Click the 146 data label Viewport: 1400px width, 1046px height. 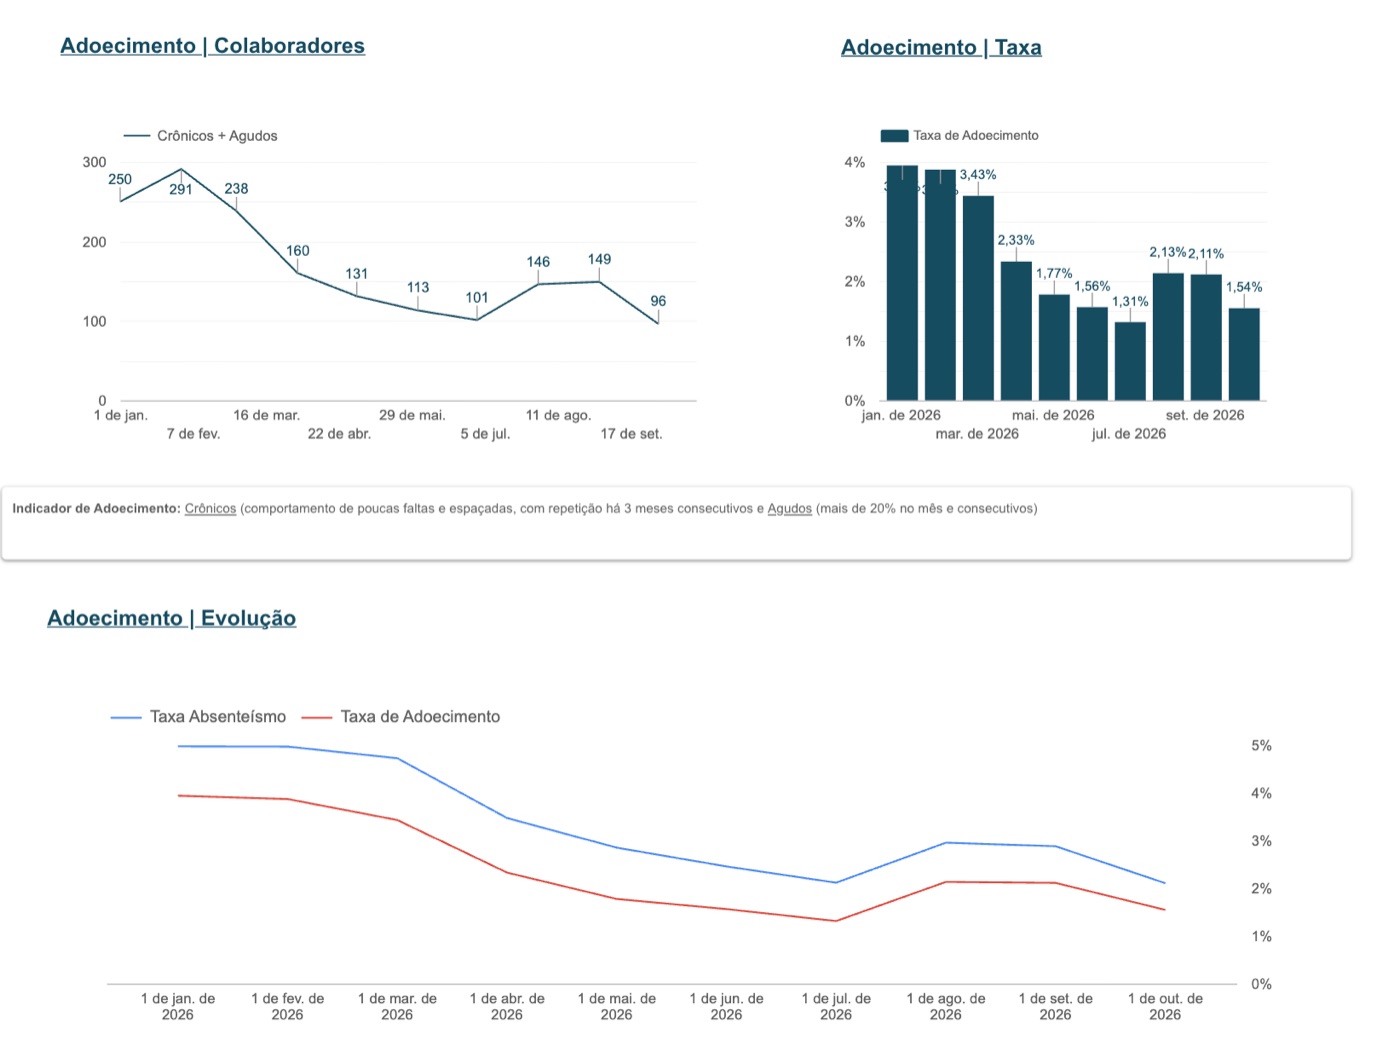[x=538, y=262]
